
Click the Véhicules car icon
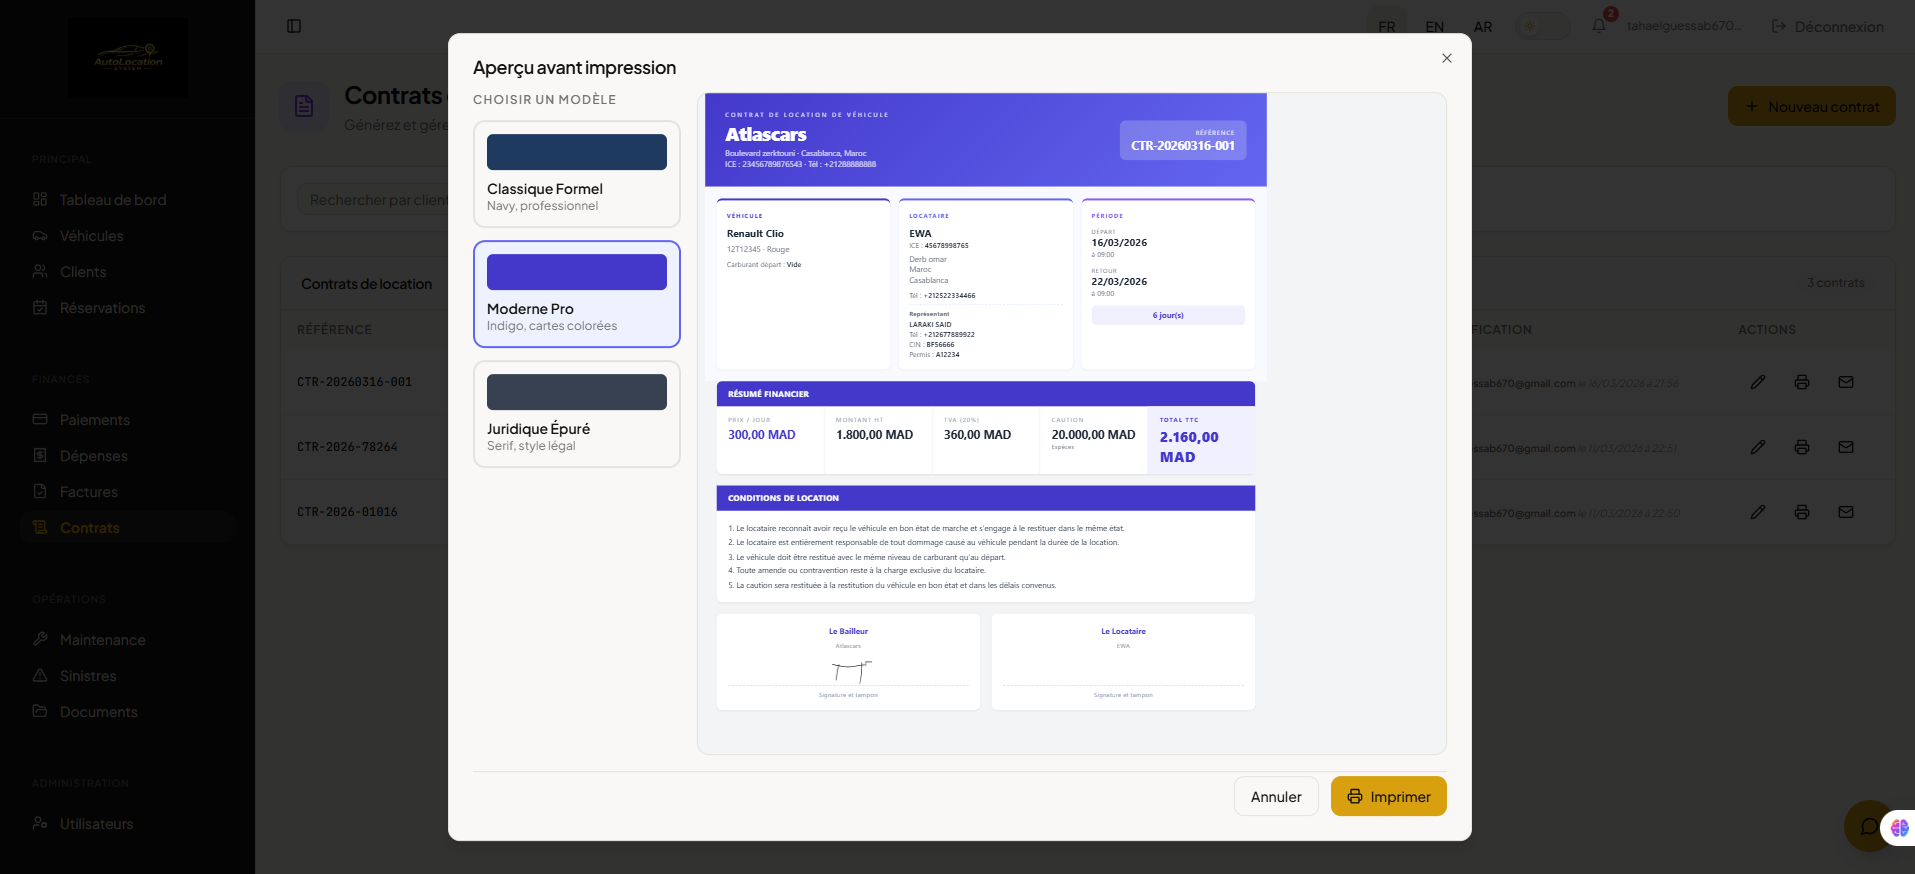[40, 235]
